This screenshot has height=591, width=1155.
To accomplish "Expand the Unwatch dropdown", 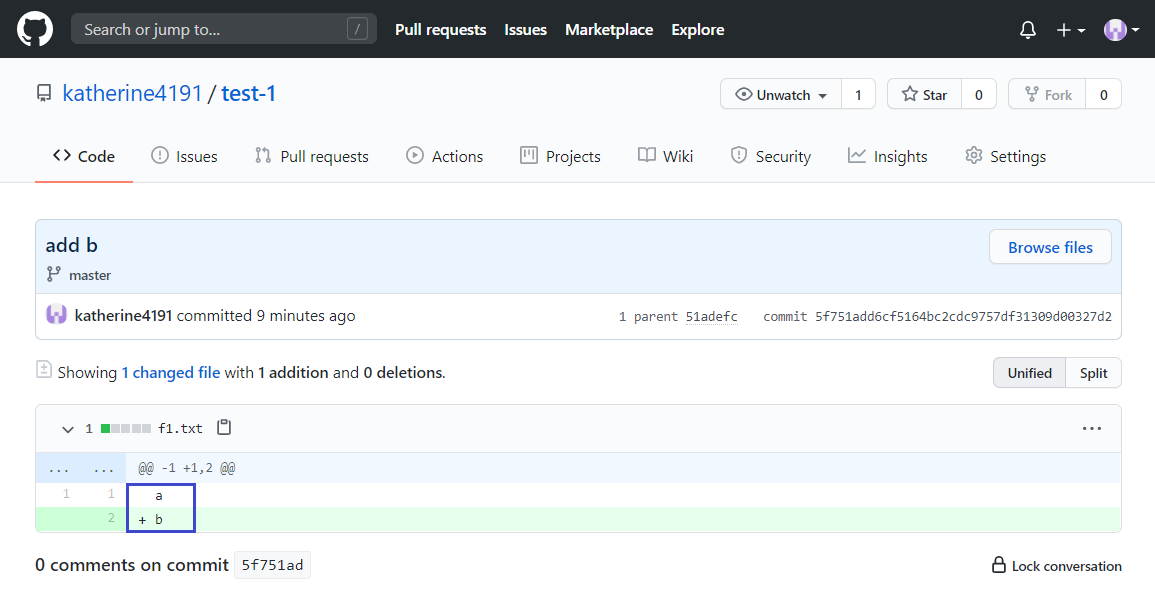I will click(781, 94).
